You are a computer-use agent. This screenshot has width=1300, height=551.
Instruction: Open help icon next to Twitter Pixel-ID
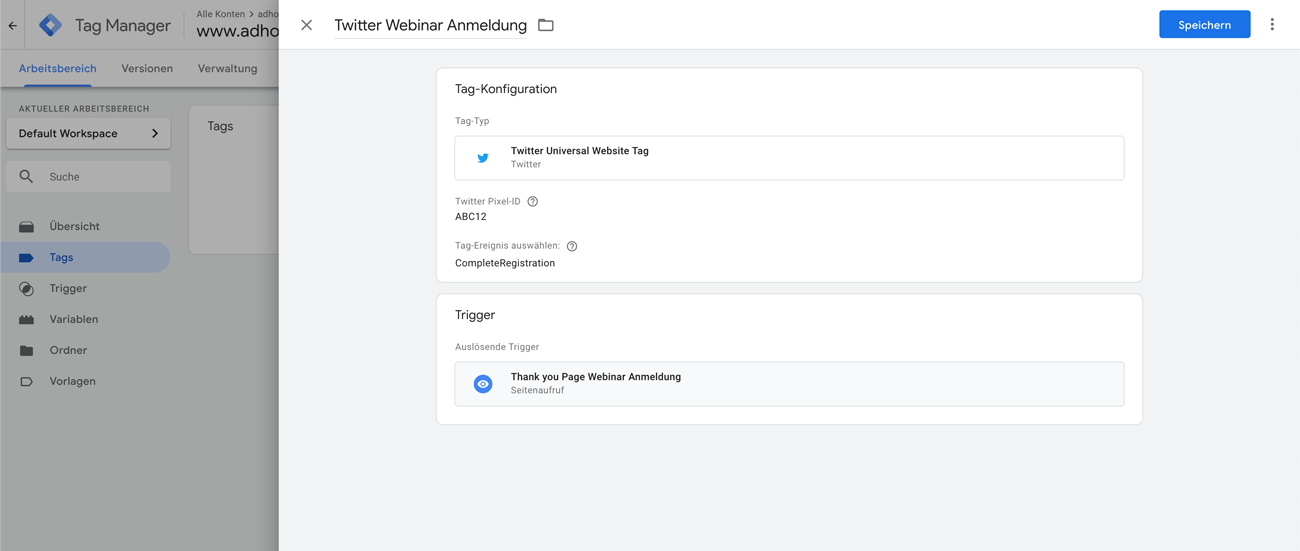click(533, 201)
